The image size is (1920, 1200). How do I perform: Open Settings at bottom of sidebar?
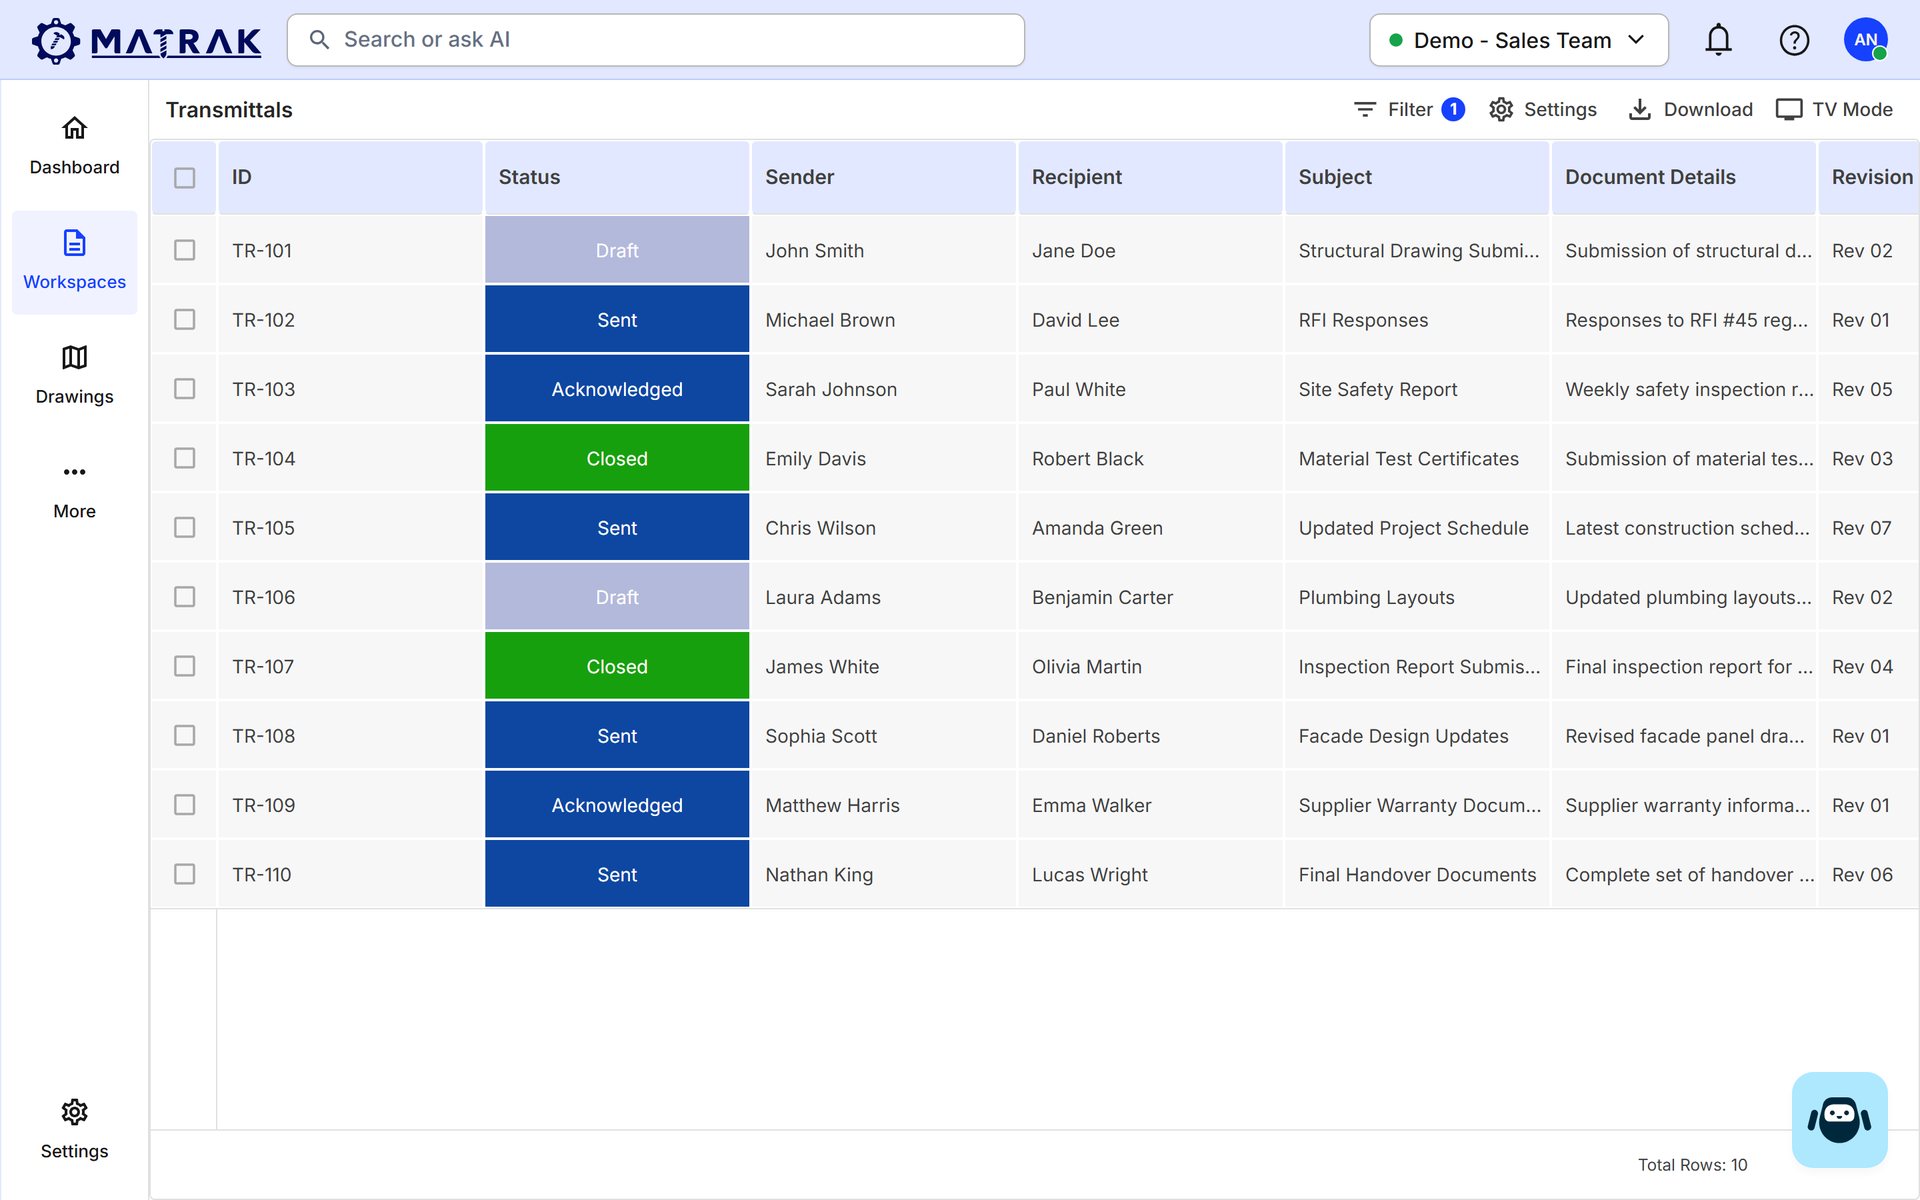coord(74,1131)
